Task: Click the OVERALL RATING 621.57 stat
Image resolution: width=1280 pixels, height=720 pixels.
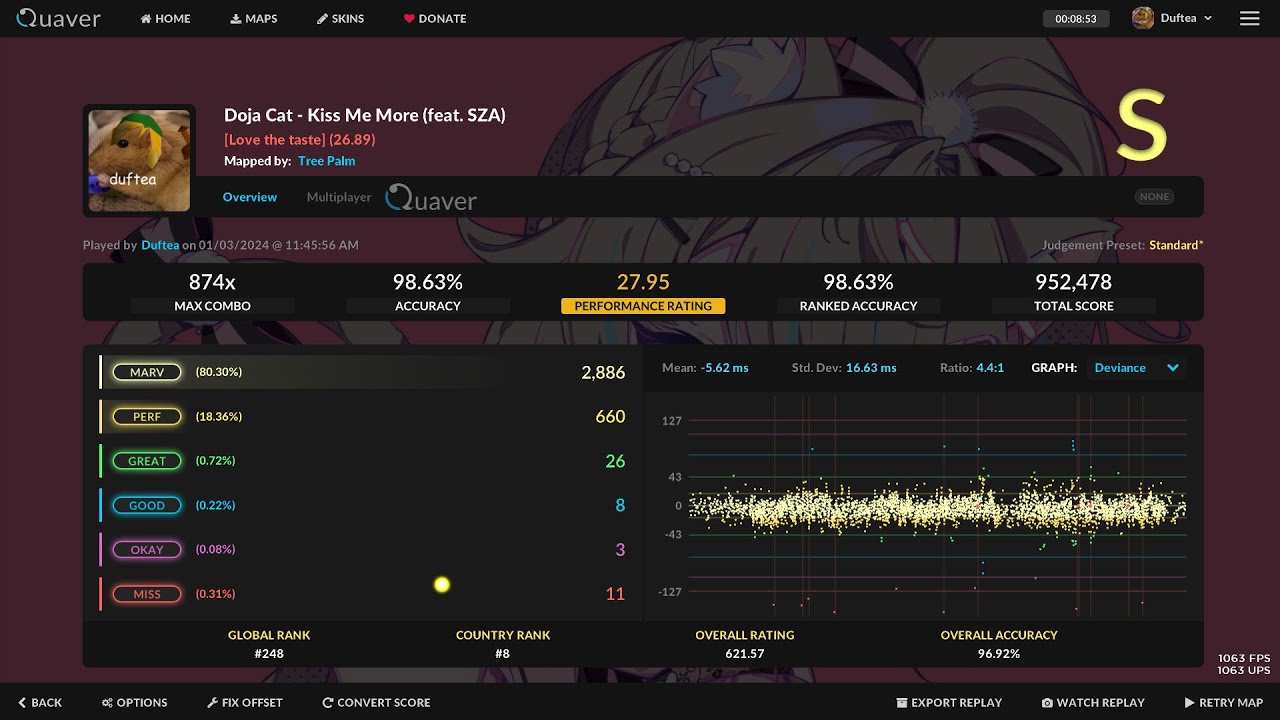Action: [745, 644]
